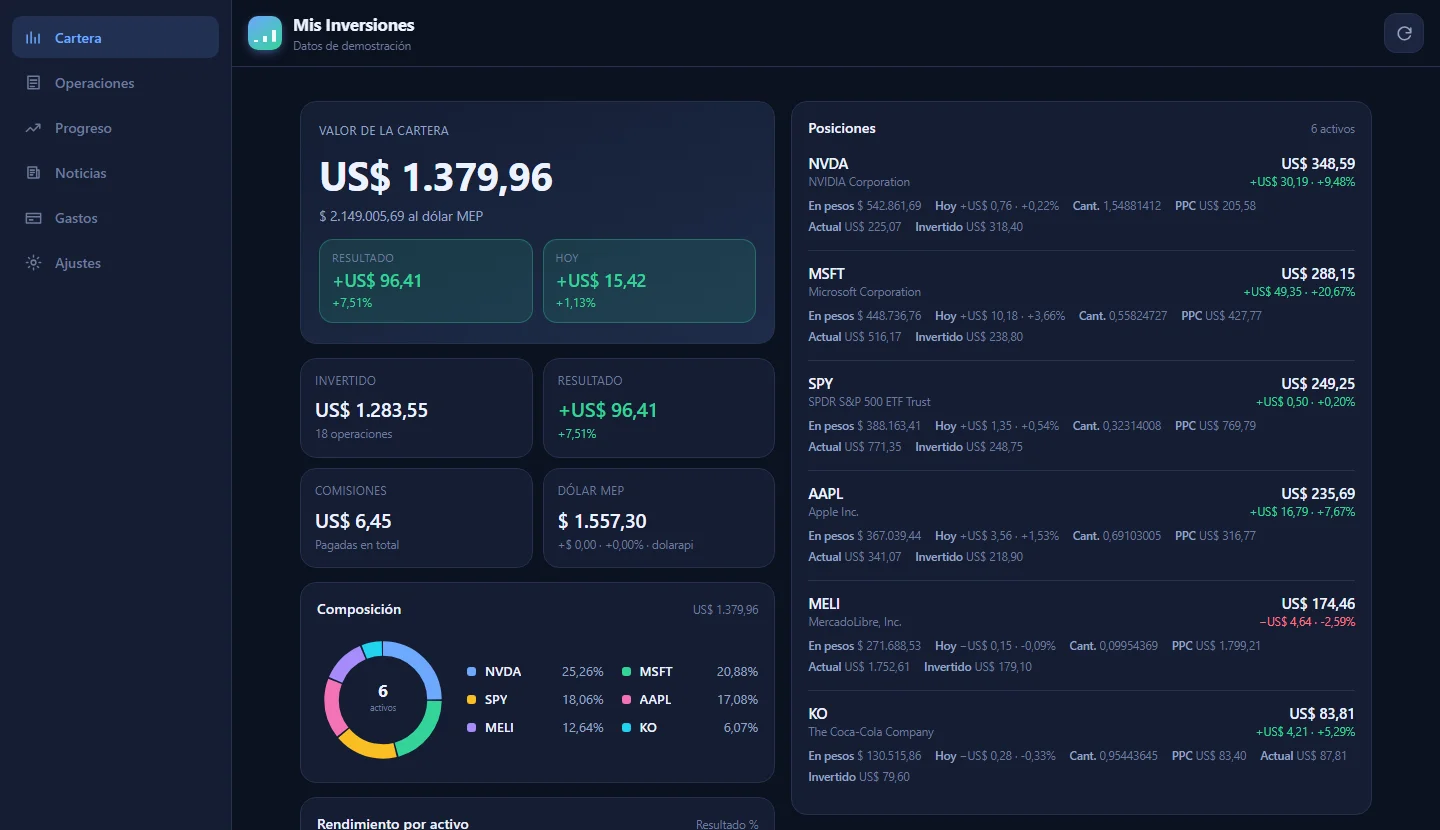Select the NVDA ticker in Posiciones
1440x830 pixels.
click(828, 164)
